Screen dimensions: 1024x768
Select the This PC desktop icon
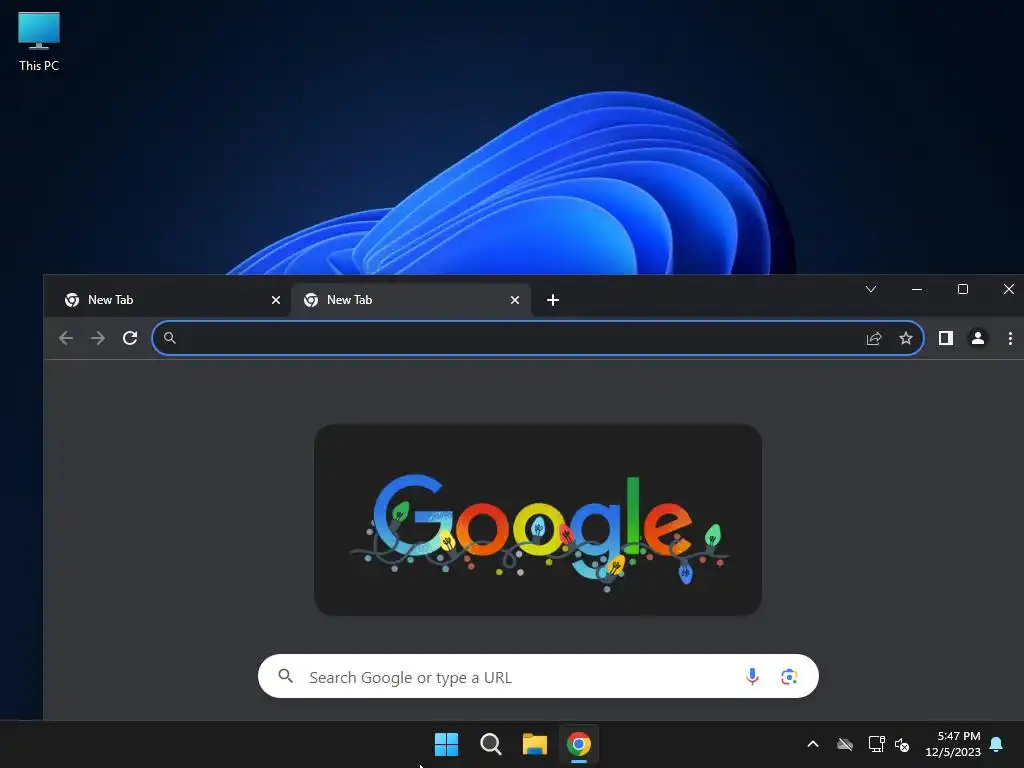[39, 41]
